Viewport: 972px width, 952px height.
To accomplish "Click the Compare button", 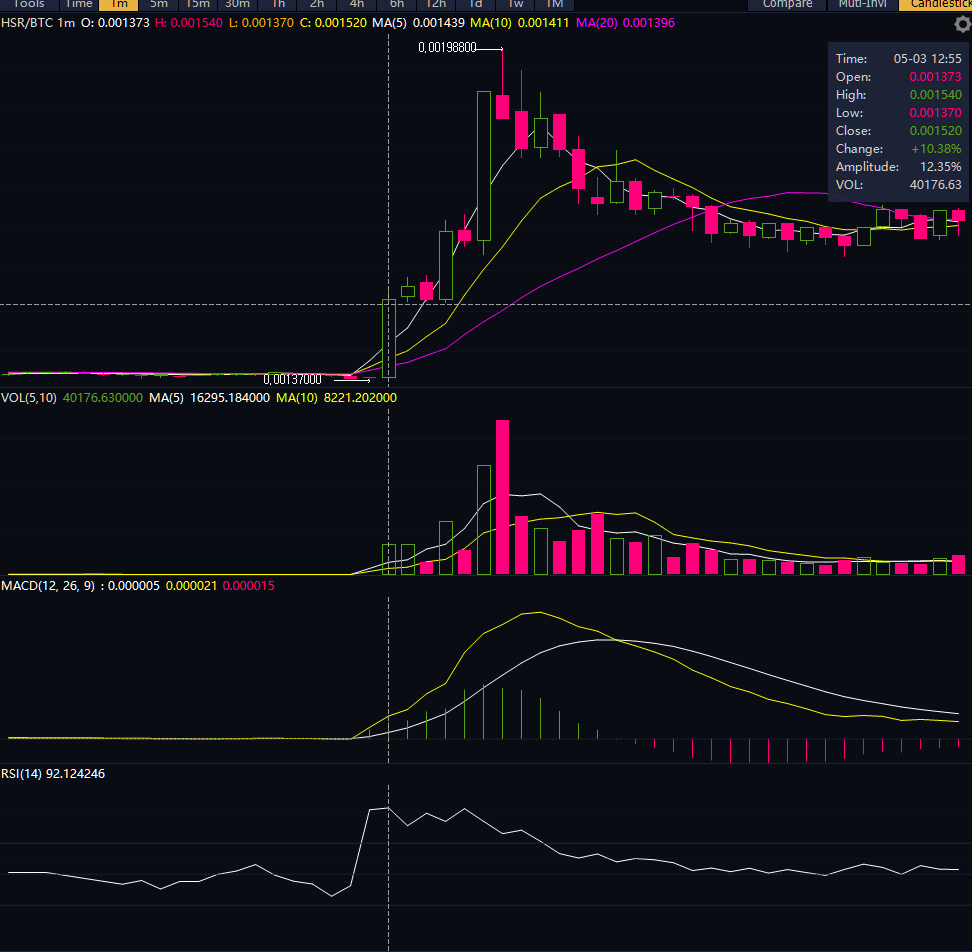I will pos(787,4).
